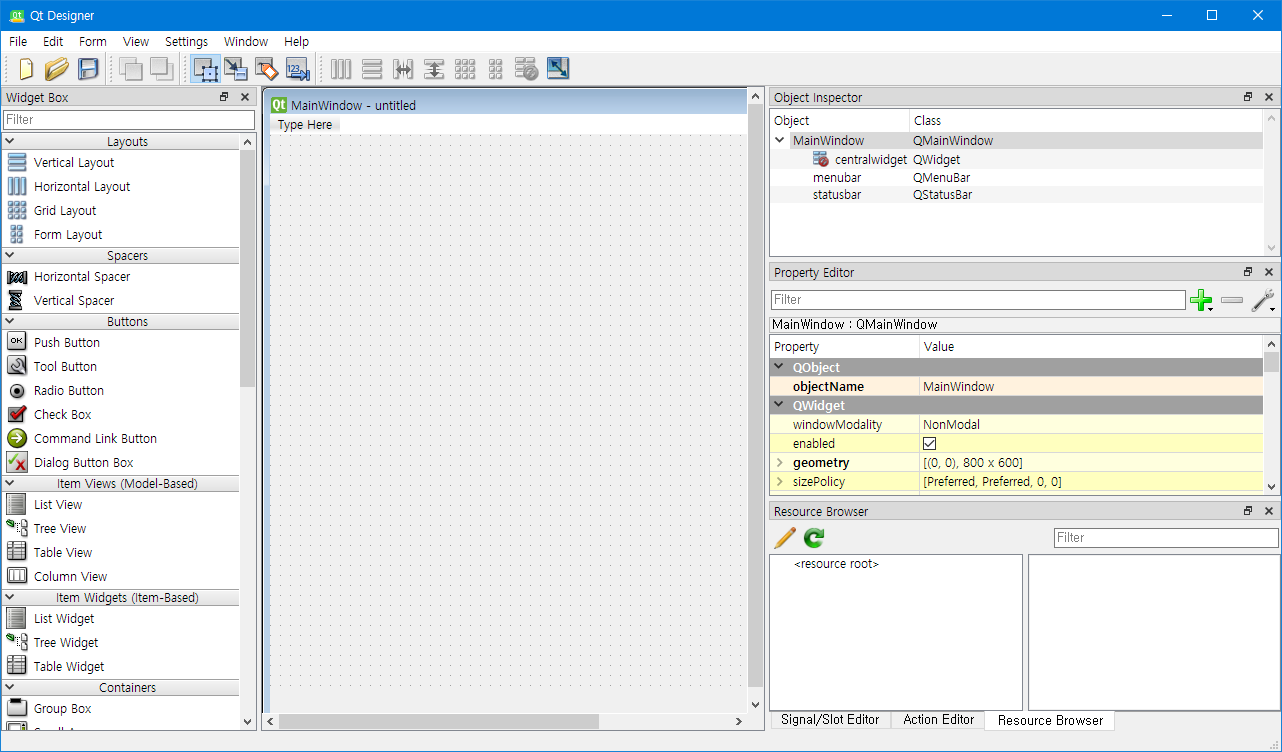The image size is (1282, 752).
Task: Click the Adjust Size toolbar icon
Action: click(558, 69)
